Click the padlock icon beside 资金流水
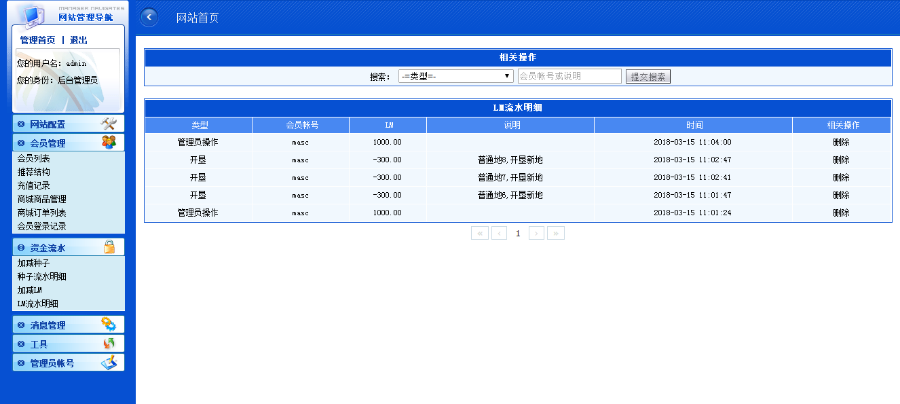Image resolution: width=900 pixels, height=404 pixels. (109, 247)
